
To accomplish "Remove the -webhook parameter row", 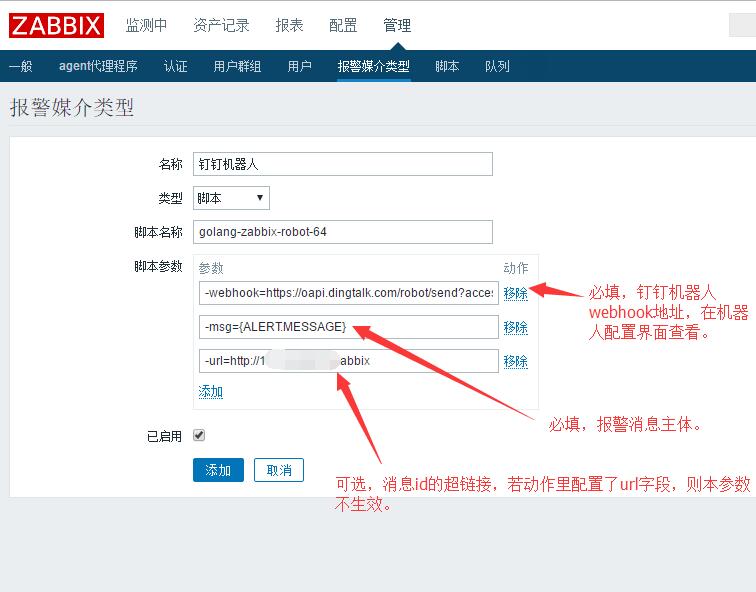I will click(515, 293).
